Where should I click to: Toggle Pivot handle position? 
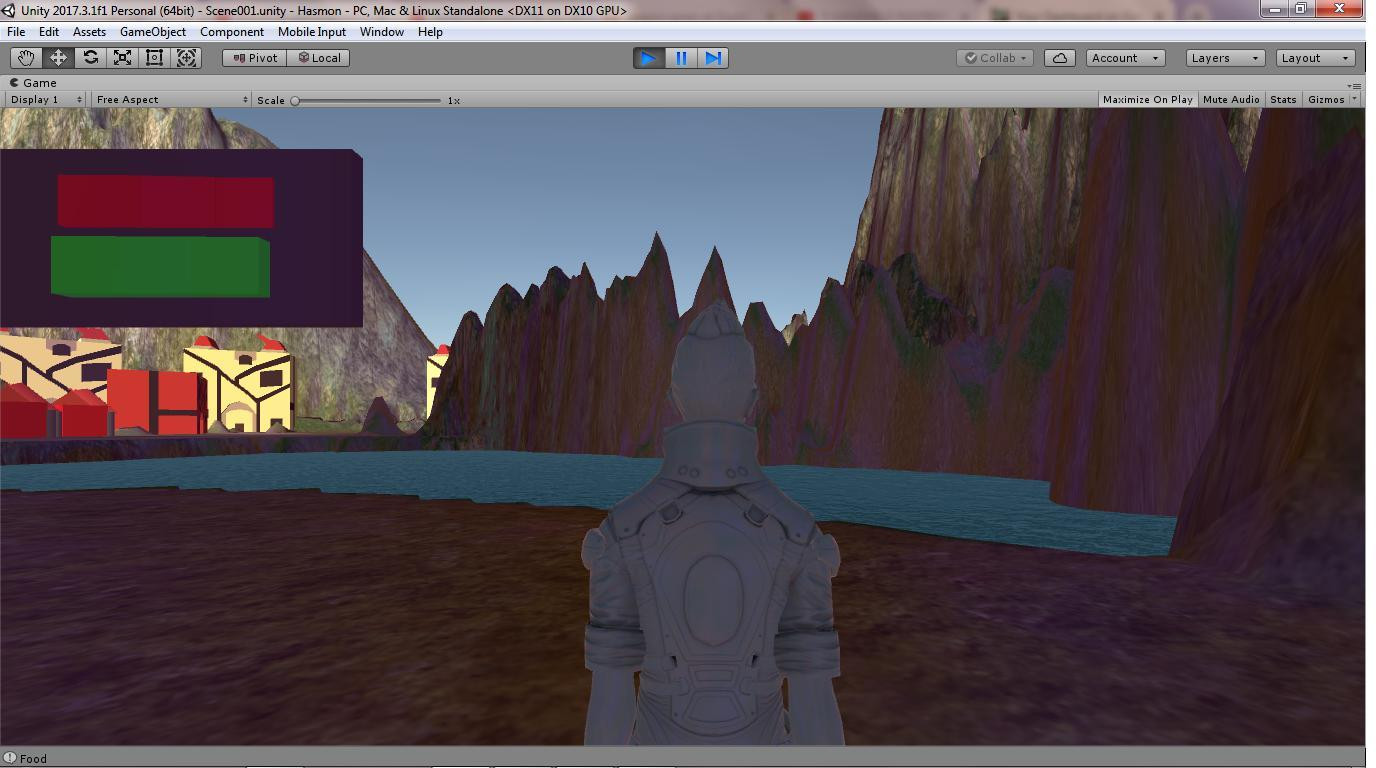pyautogui.click(x=255, y=58)
